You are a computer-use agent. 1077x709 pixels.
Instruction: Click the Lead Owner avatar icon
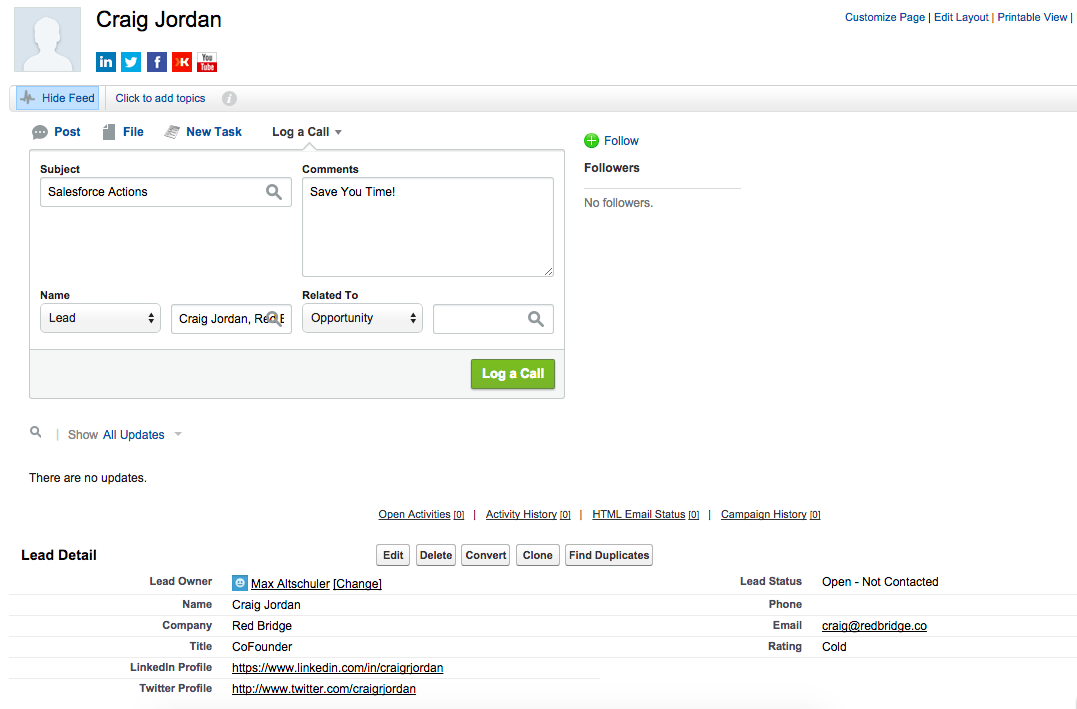click(x=240, y=583)
